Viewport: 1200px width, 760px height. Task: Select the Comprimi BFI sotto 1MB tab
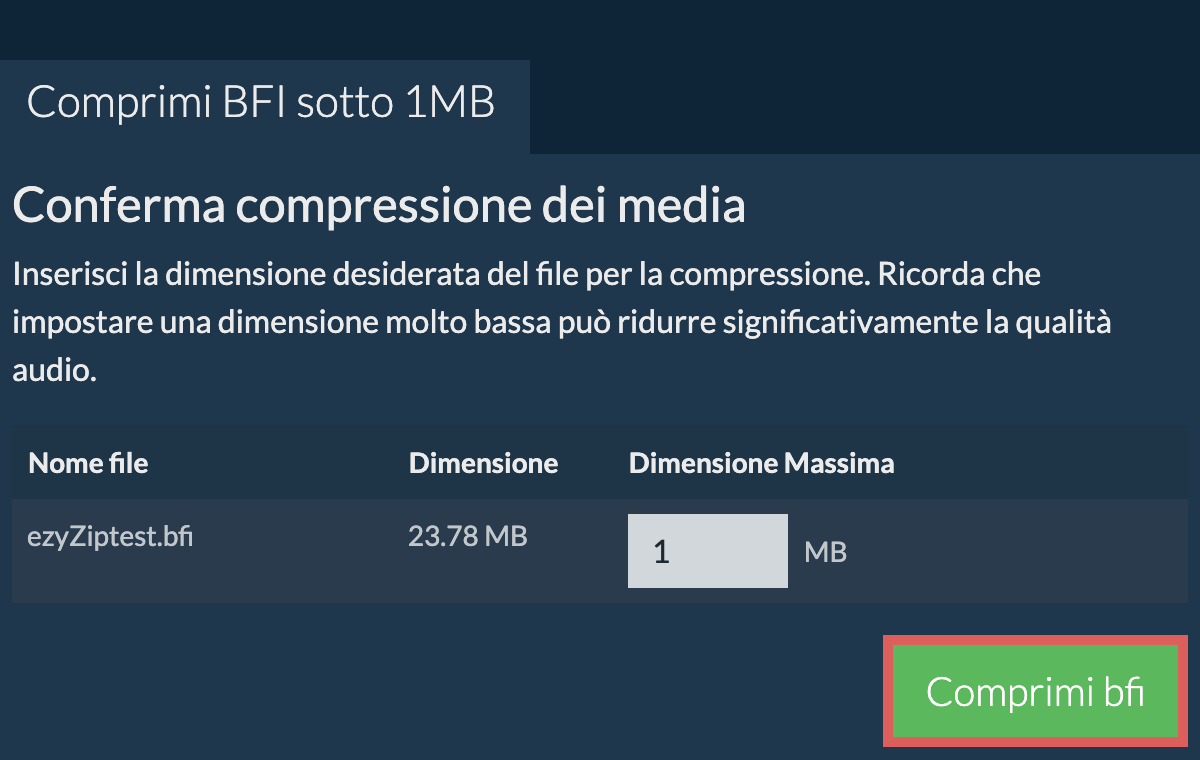pyautogui.click(x=261, y=103)
